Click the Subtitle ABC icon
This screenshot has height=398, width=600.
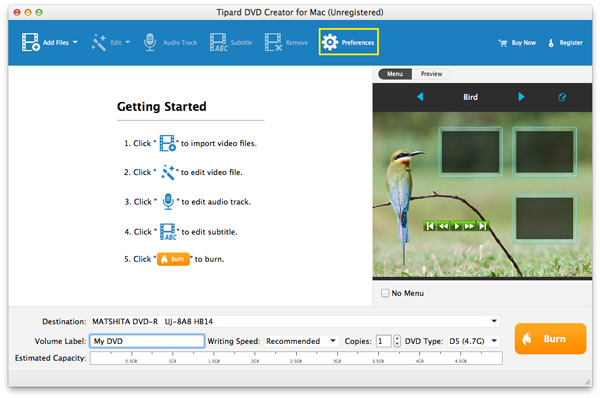pos(218,42)
